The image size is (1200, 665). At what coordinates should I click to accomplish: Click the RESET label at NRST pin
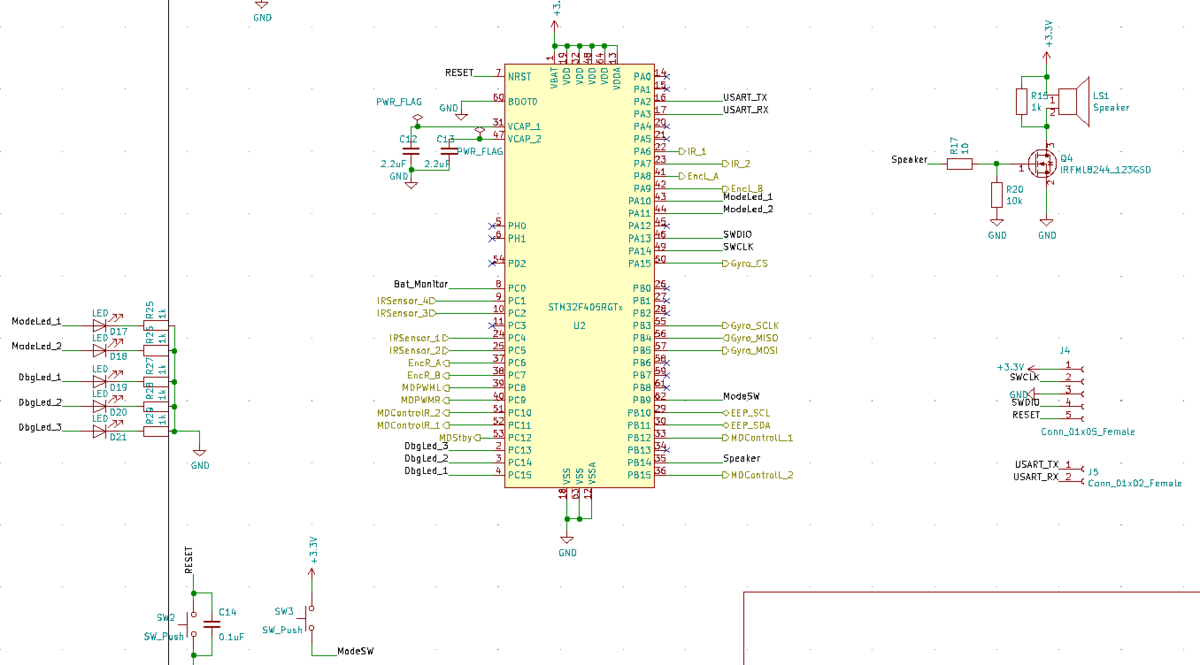click(460, 73)
